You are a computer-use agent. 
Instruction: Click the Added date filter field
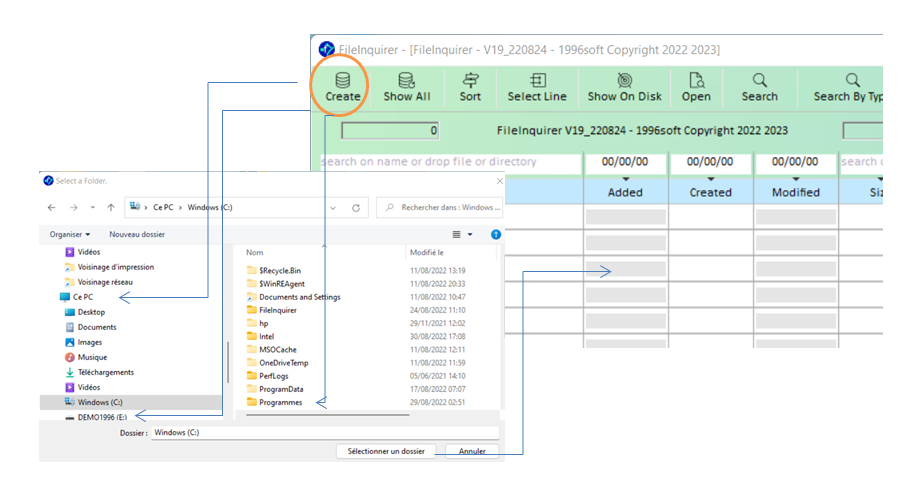[x=625, y=162]
